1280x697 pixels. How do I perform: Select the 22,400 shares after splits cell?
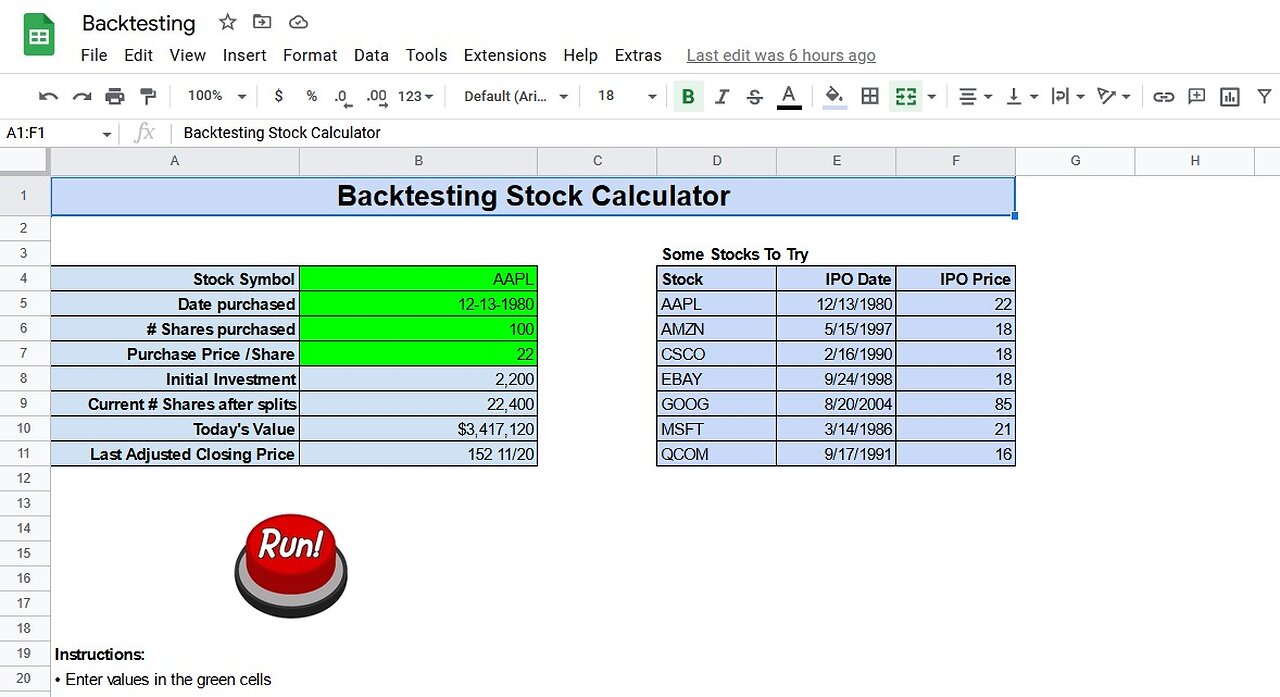[418, 404]
